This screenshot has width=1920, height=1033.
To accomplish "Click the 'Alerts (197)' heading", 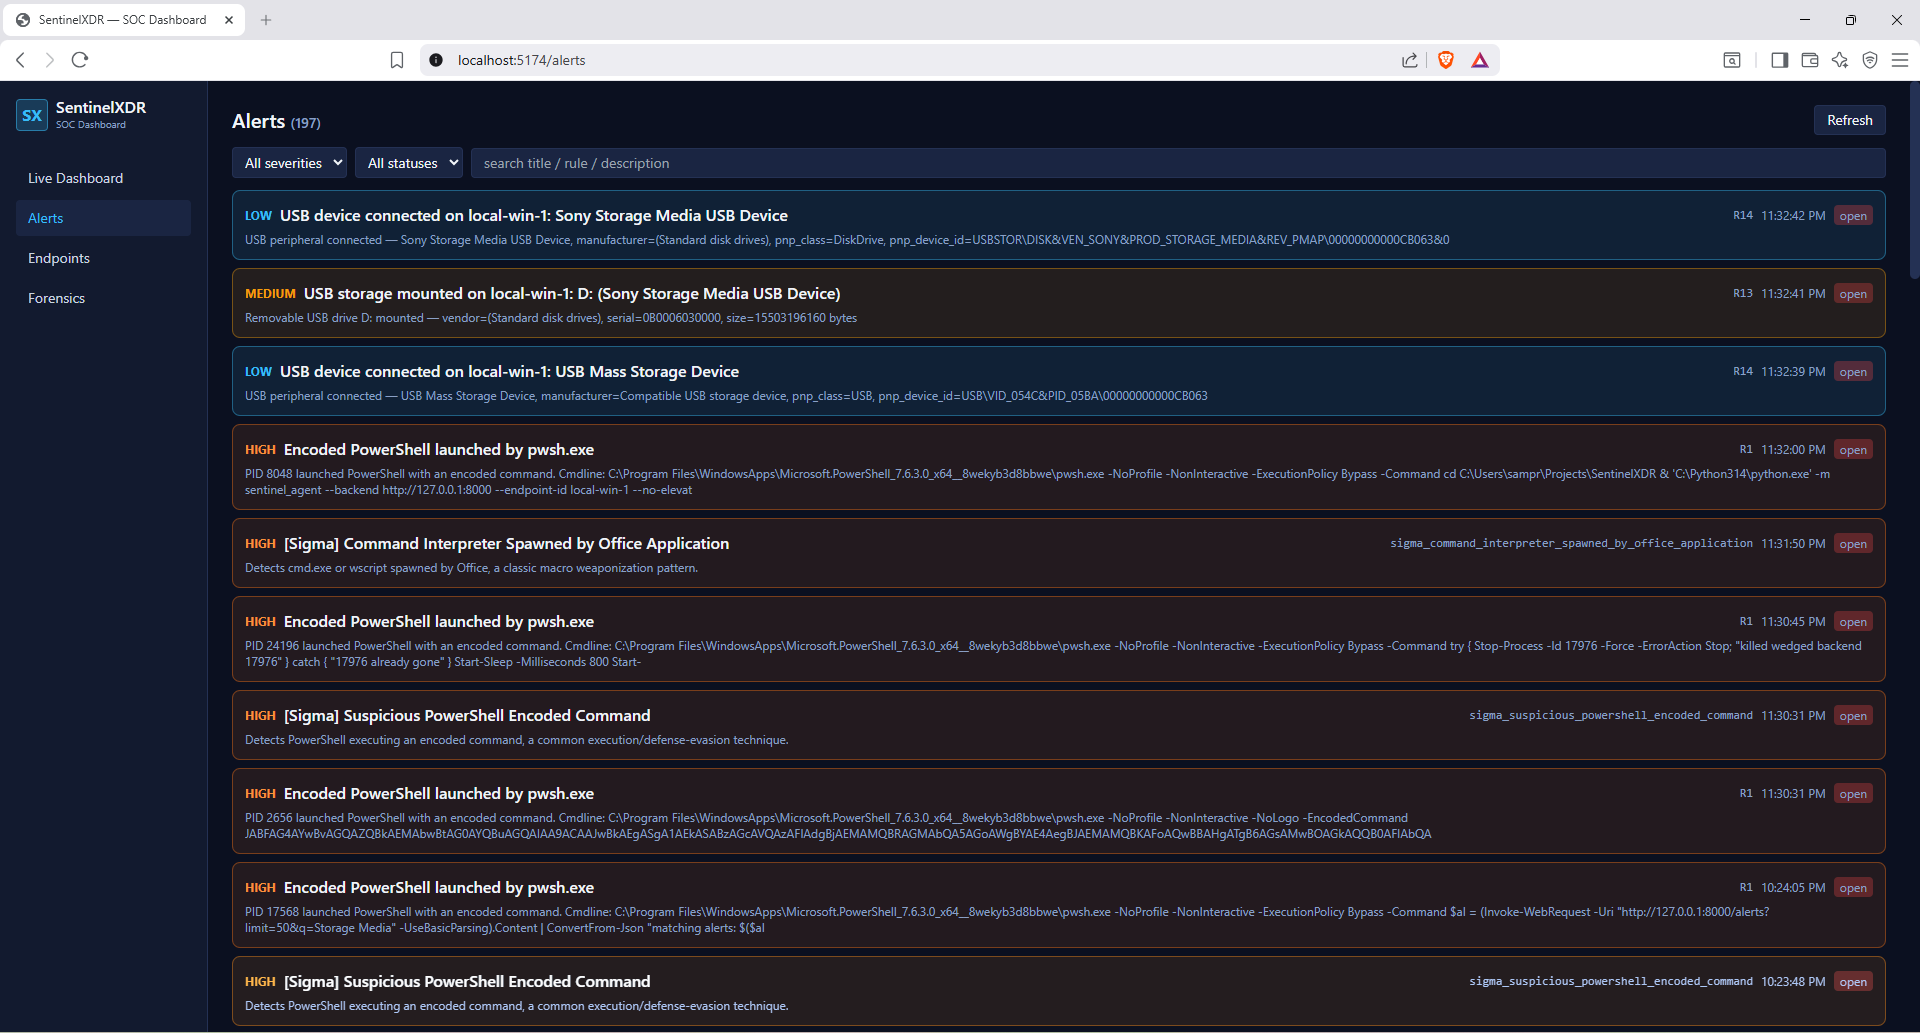I will (276, 121).
